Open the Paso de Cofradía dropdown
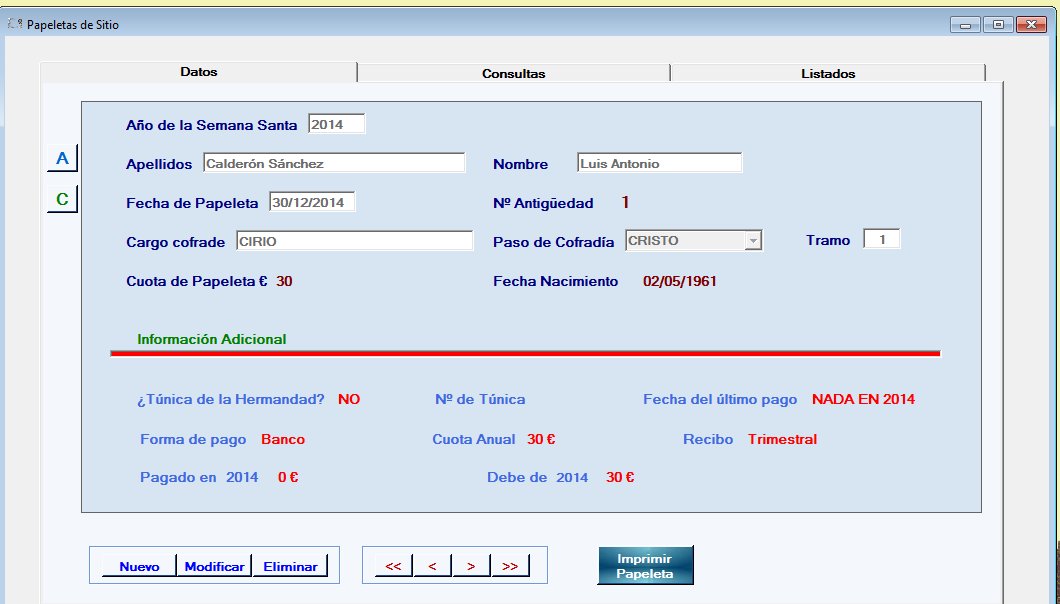This screenshot has width=1060, height=604. [754, 241]
